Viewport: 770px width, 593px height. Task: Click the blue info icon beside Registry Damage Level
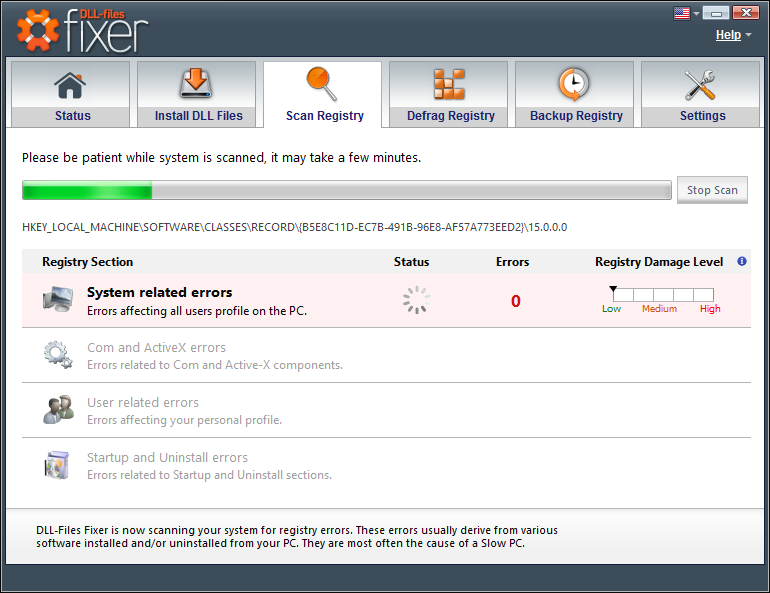[x=742, y=261]
